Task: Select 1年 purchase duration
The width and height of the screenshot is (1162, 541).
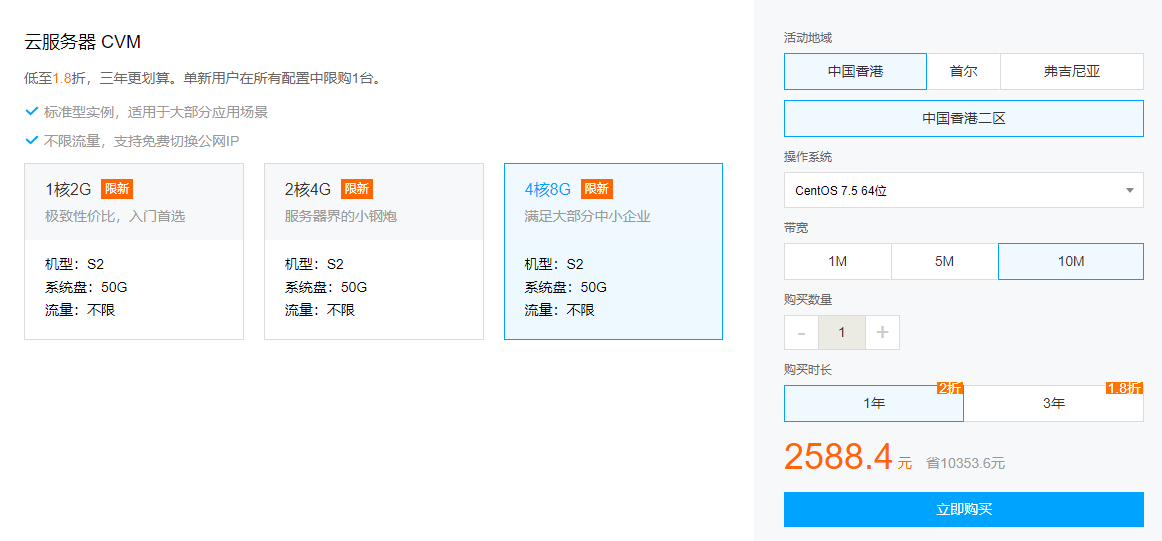Action: 874,404
